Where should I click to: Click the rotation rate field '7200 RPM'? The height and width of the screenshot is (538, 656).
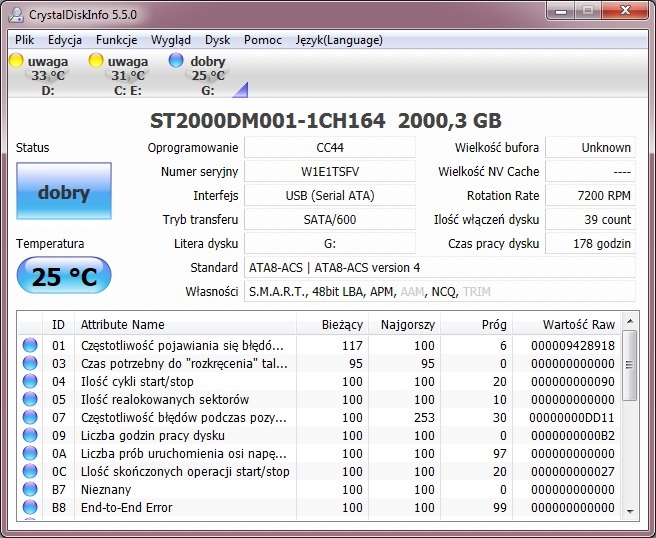[x=590, y=195]
